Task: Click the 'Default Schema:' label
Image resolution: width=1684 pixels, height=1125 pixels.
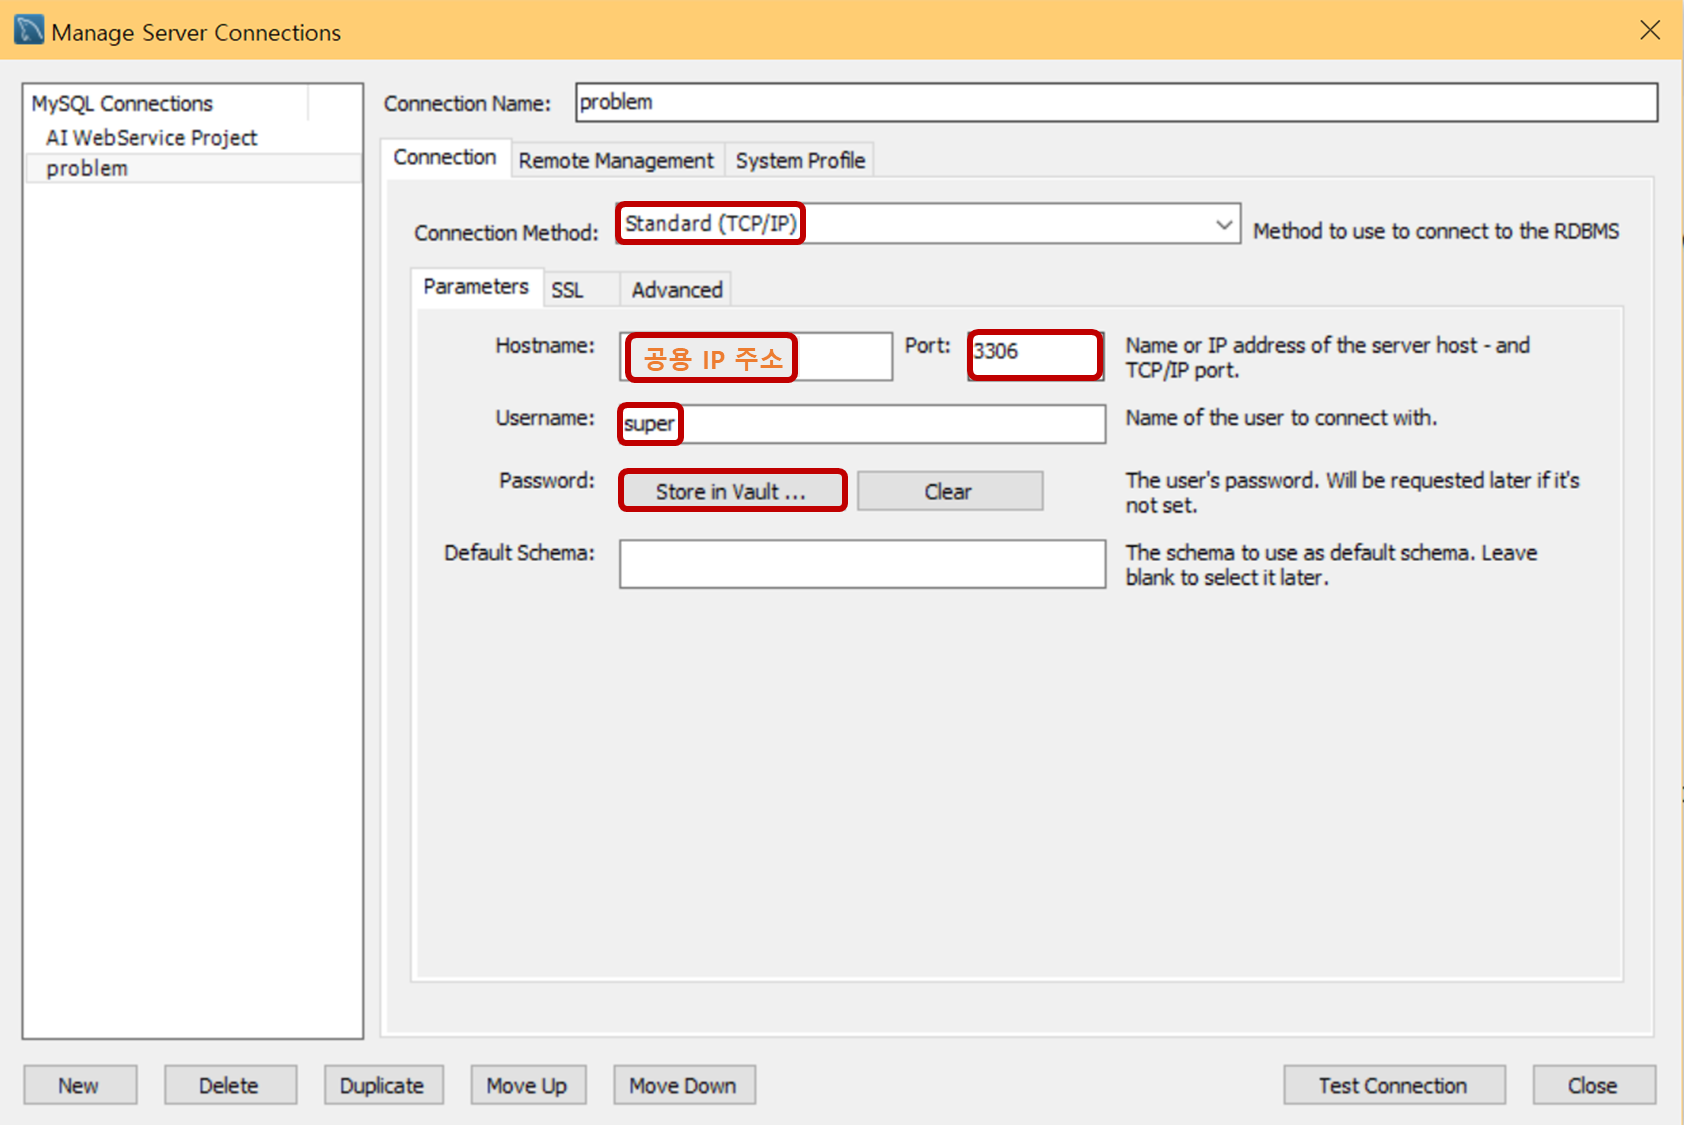Action: tap(519, 553)
